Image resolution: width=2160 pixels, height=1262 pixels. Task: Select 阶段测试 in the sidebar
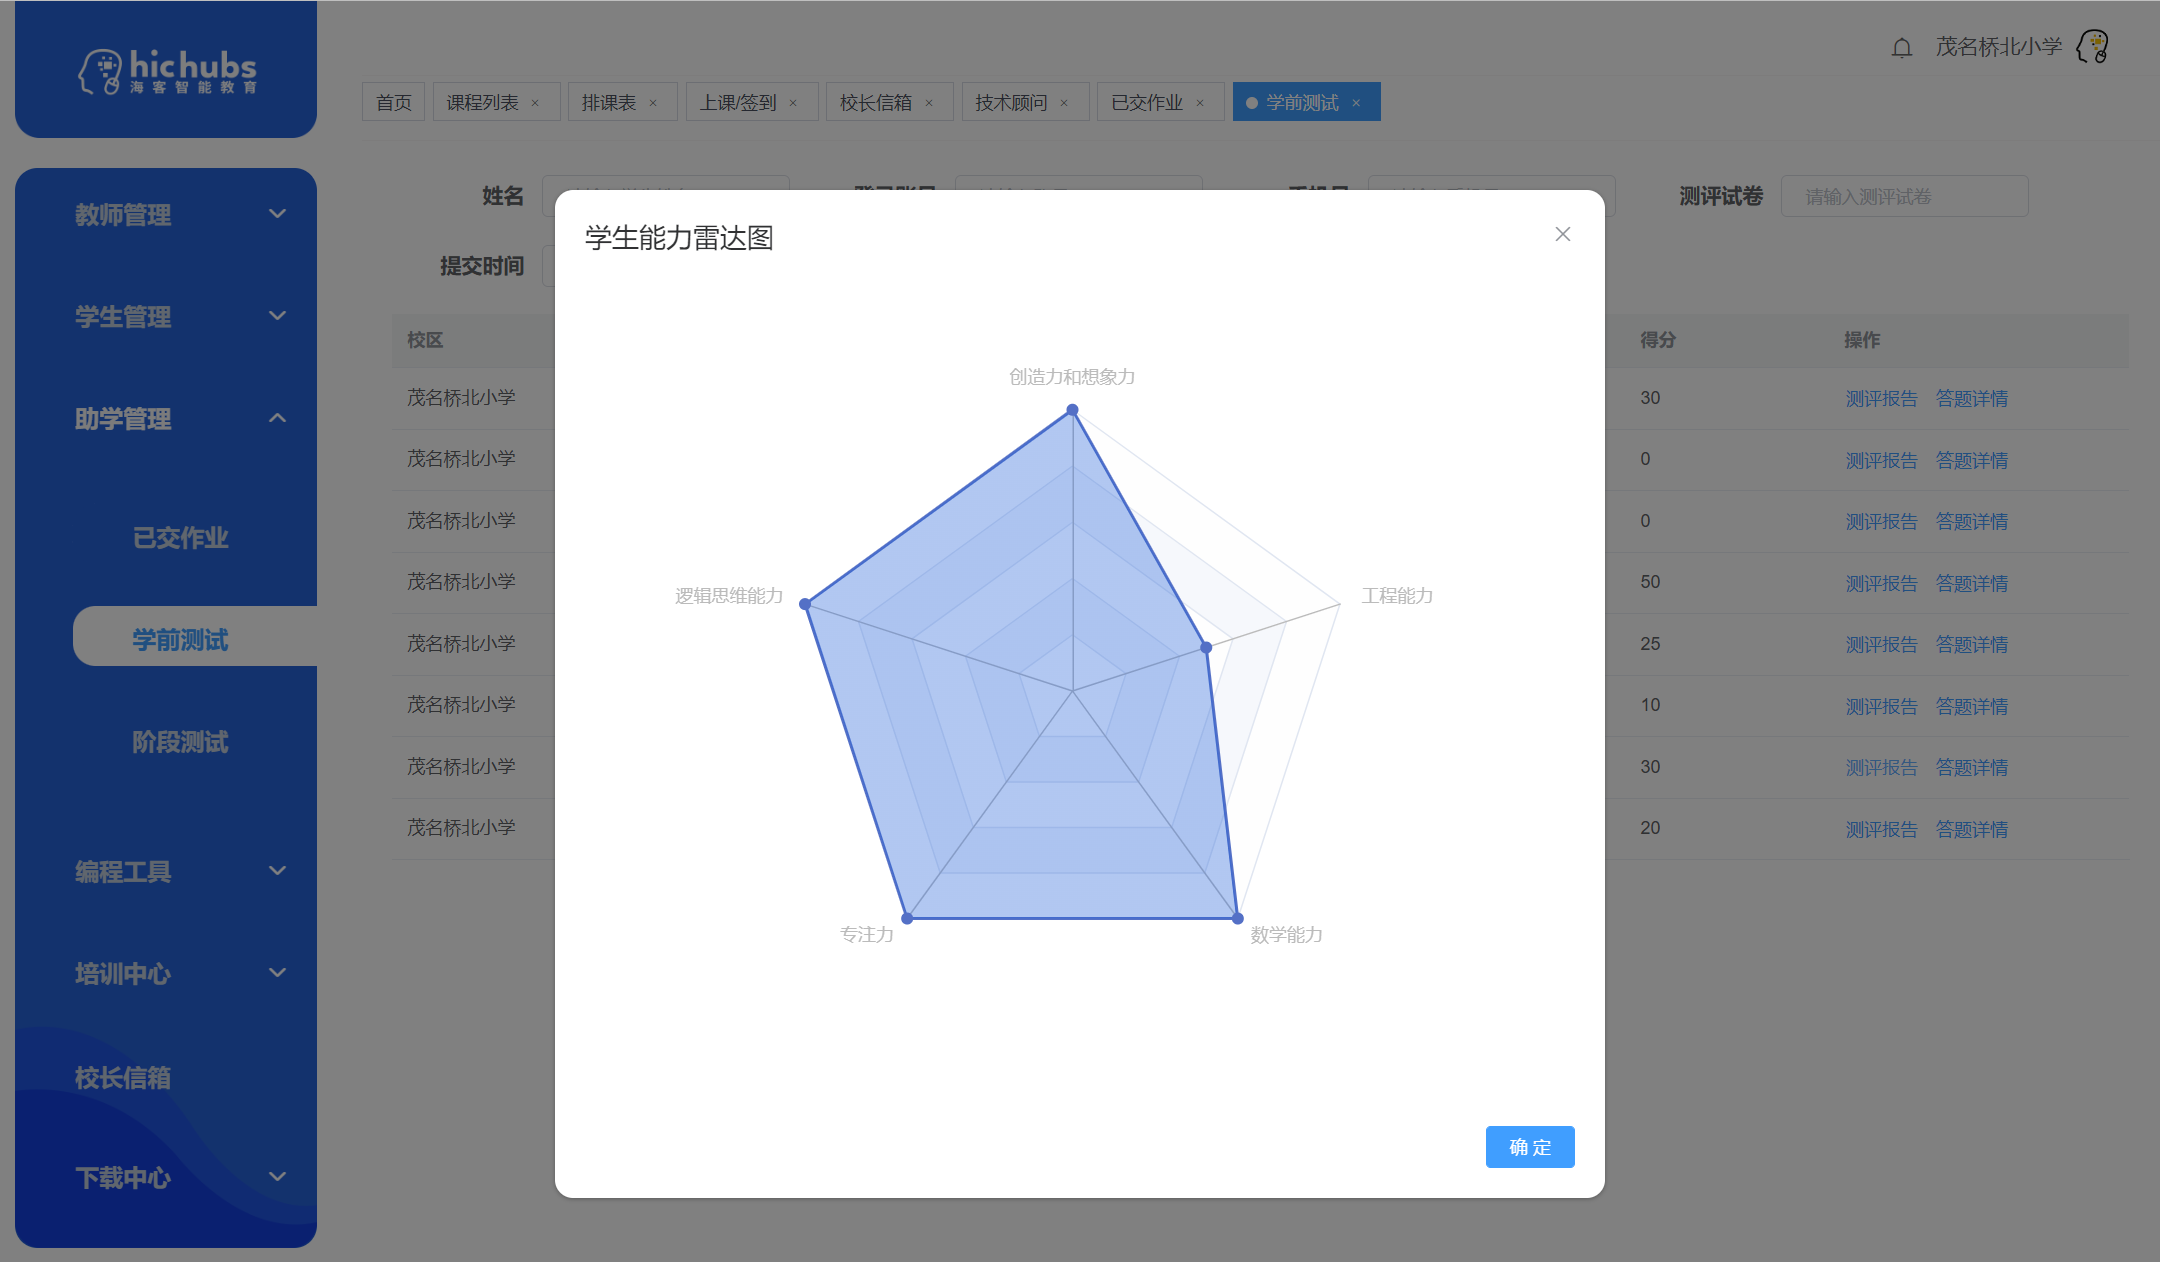[182, 742]
